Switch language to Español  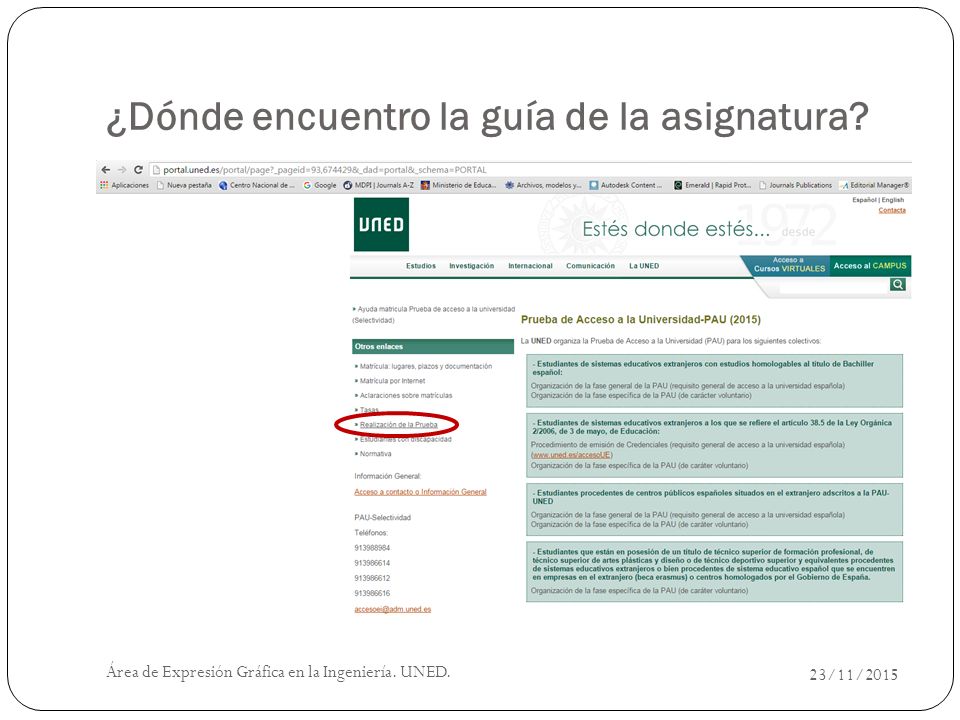point(864,200)
